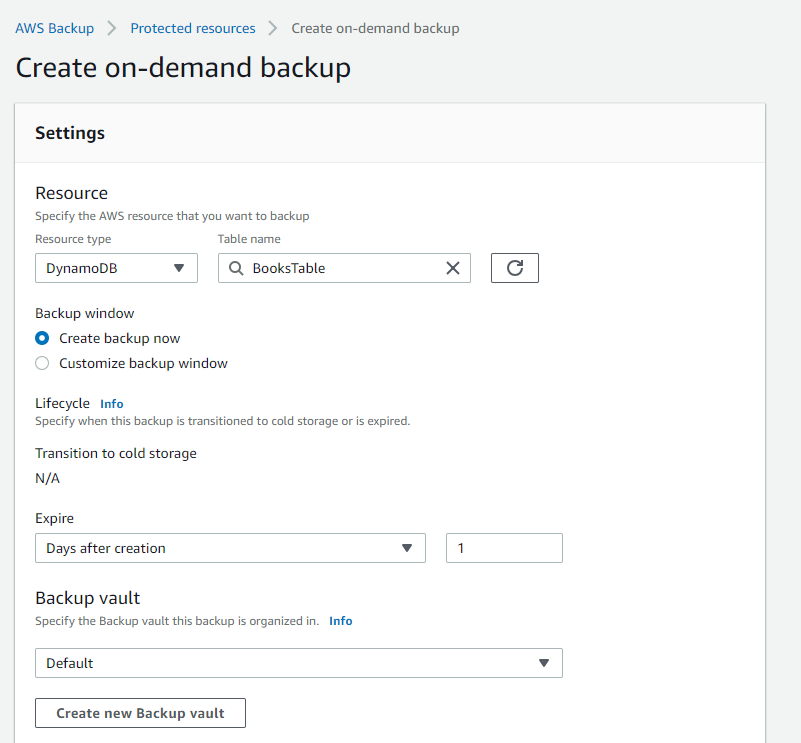Open the Lifecycle Info link
Image resolution: width=801 pixels, height=743 pixels.
point(111,403)
